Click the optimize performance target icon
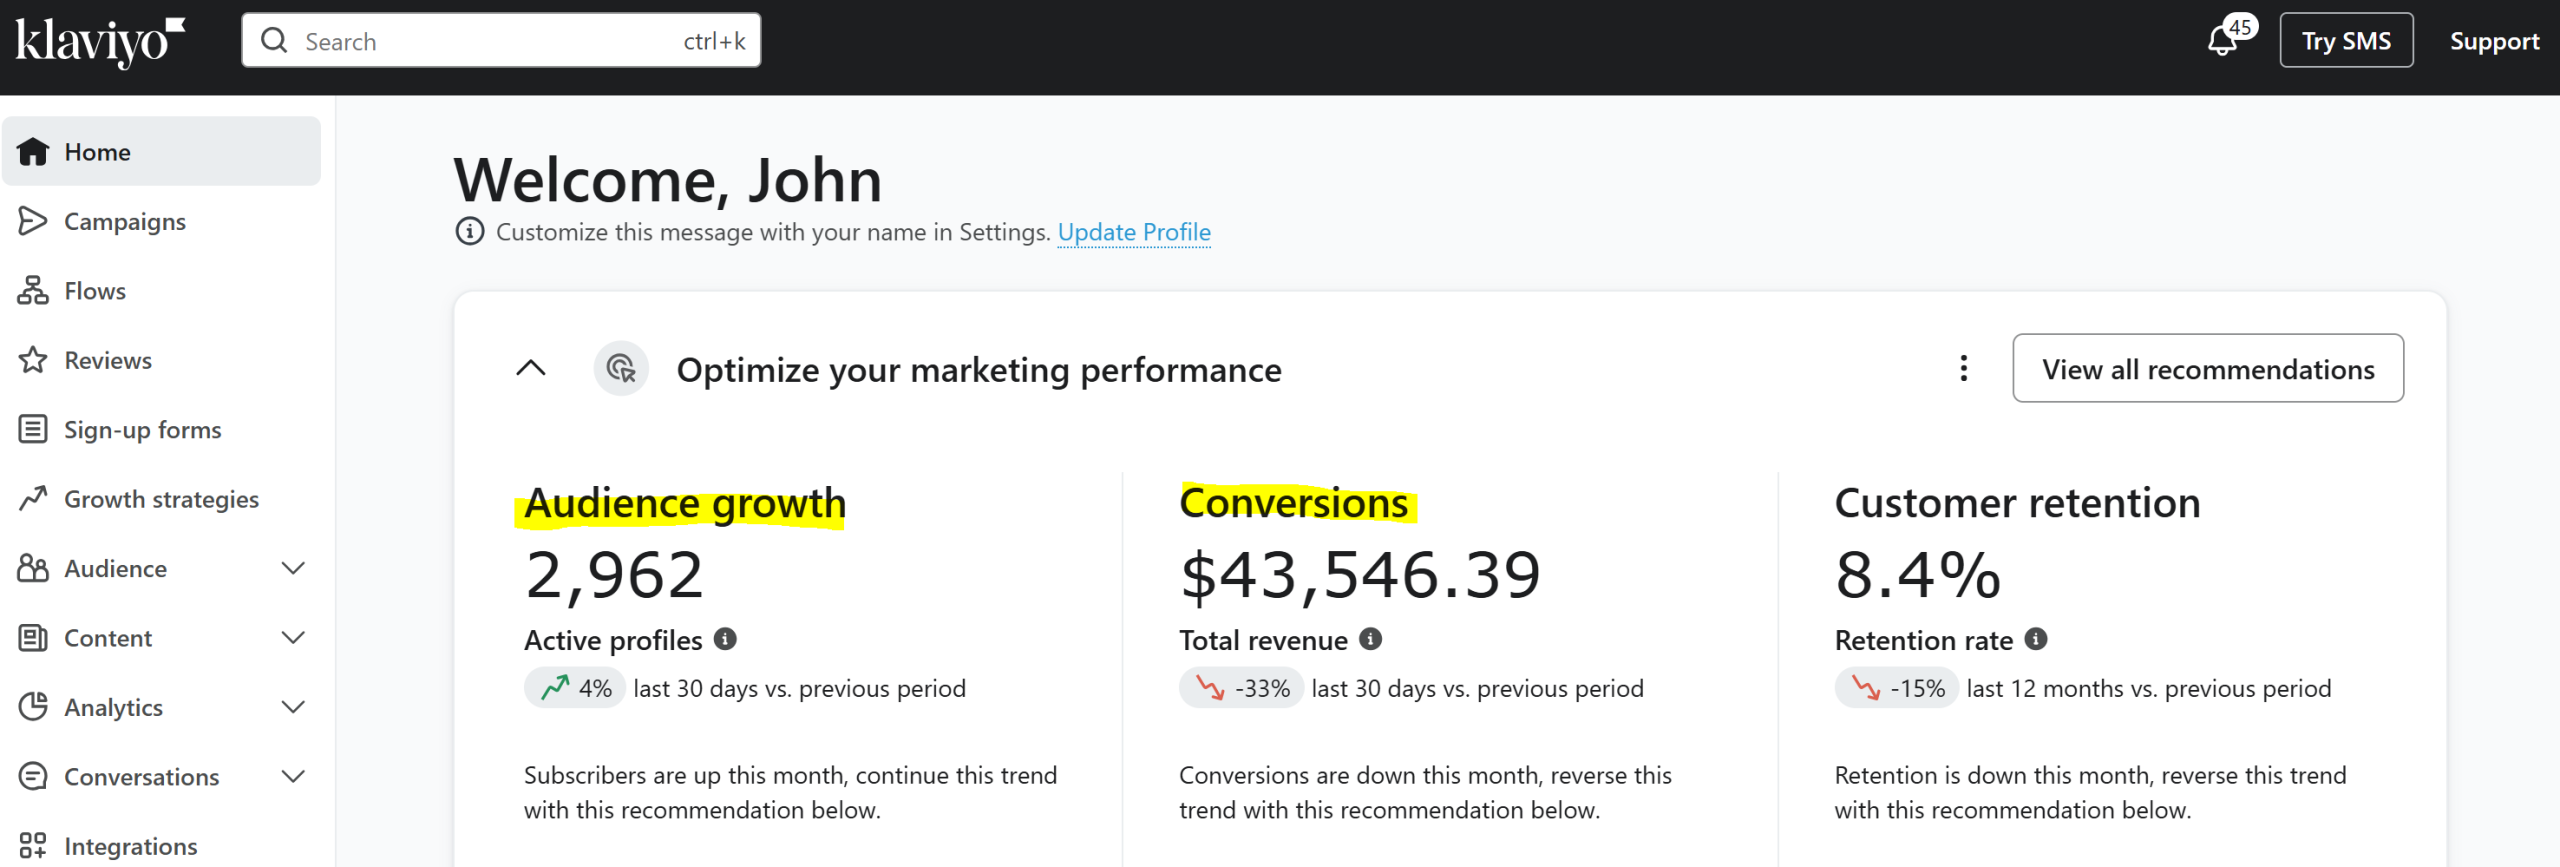Viewport: 2560px width, 867px height. click(x=621, y=369)
